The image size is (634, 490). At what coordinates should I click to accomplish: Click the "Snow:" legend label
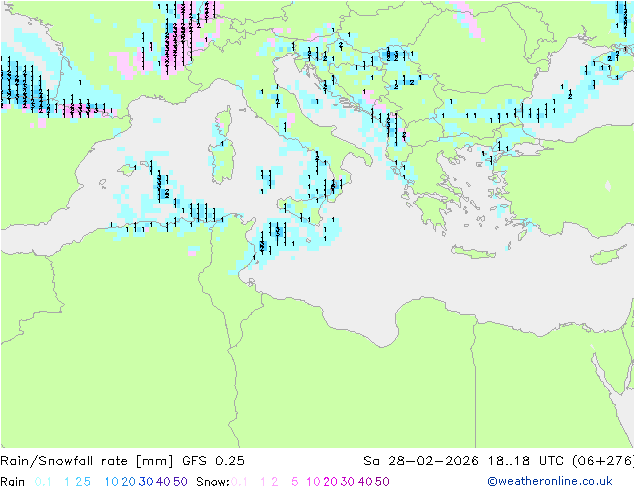click(213, 482)
